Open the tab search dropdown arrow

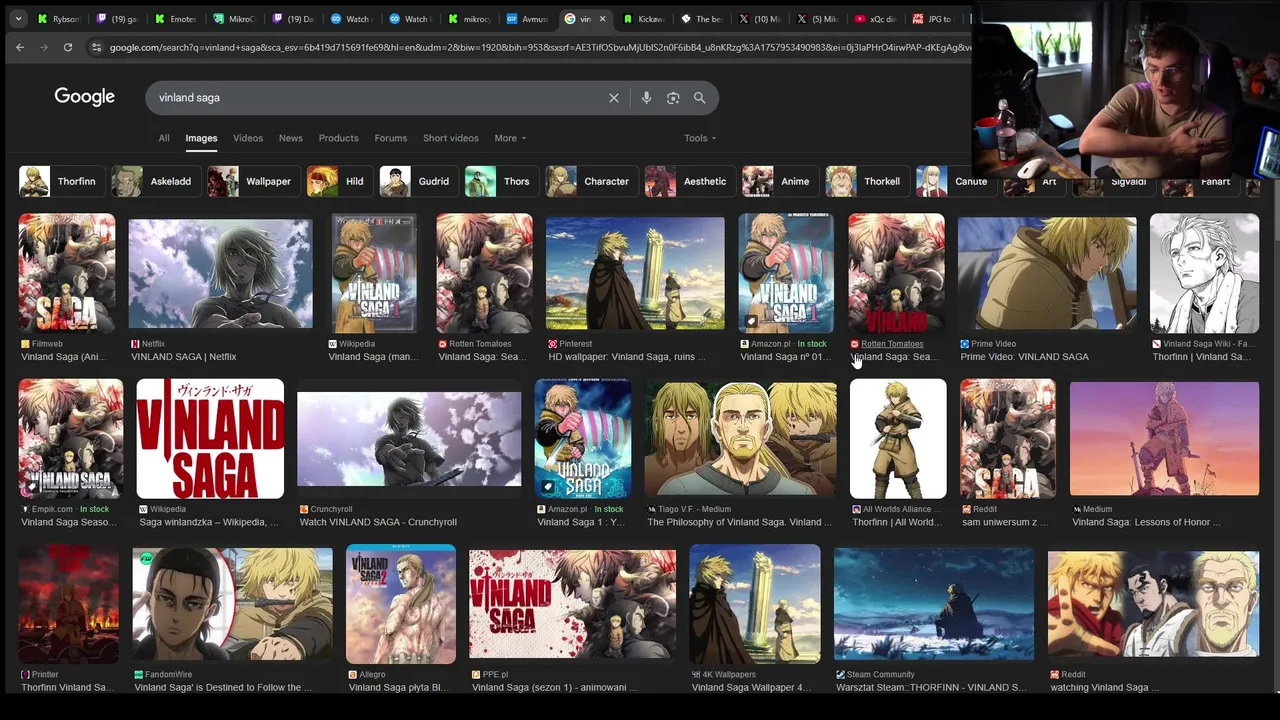coord(18,18)
